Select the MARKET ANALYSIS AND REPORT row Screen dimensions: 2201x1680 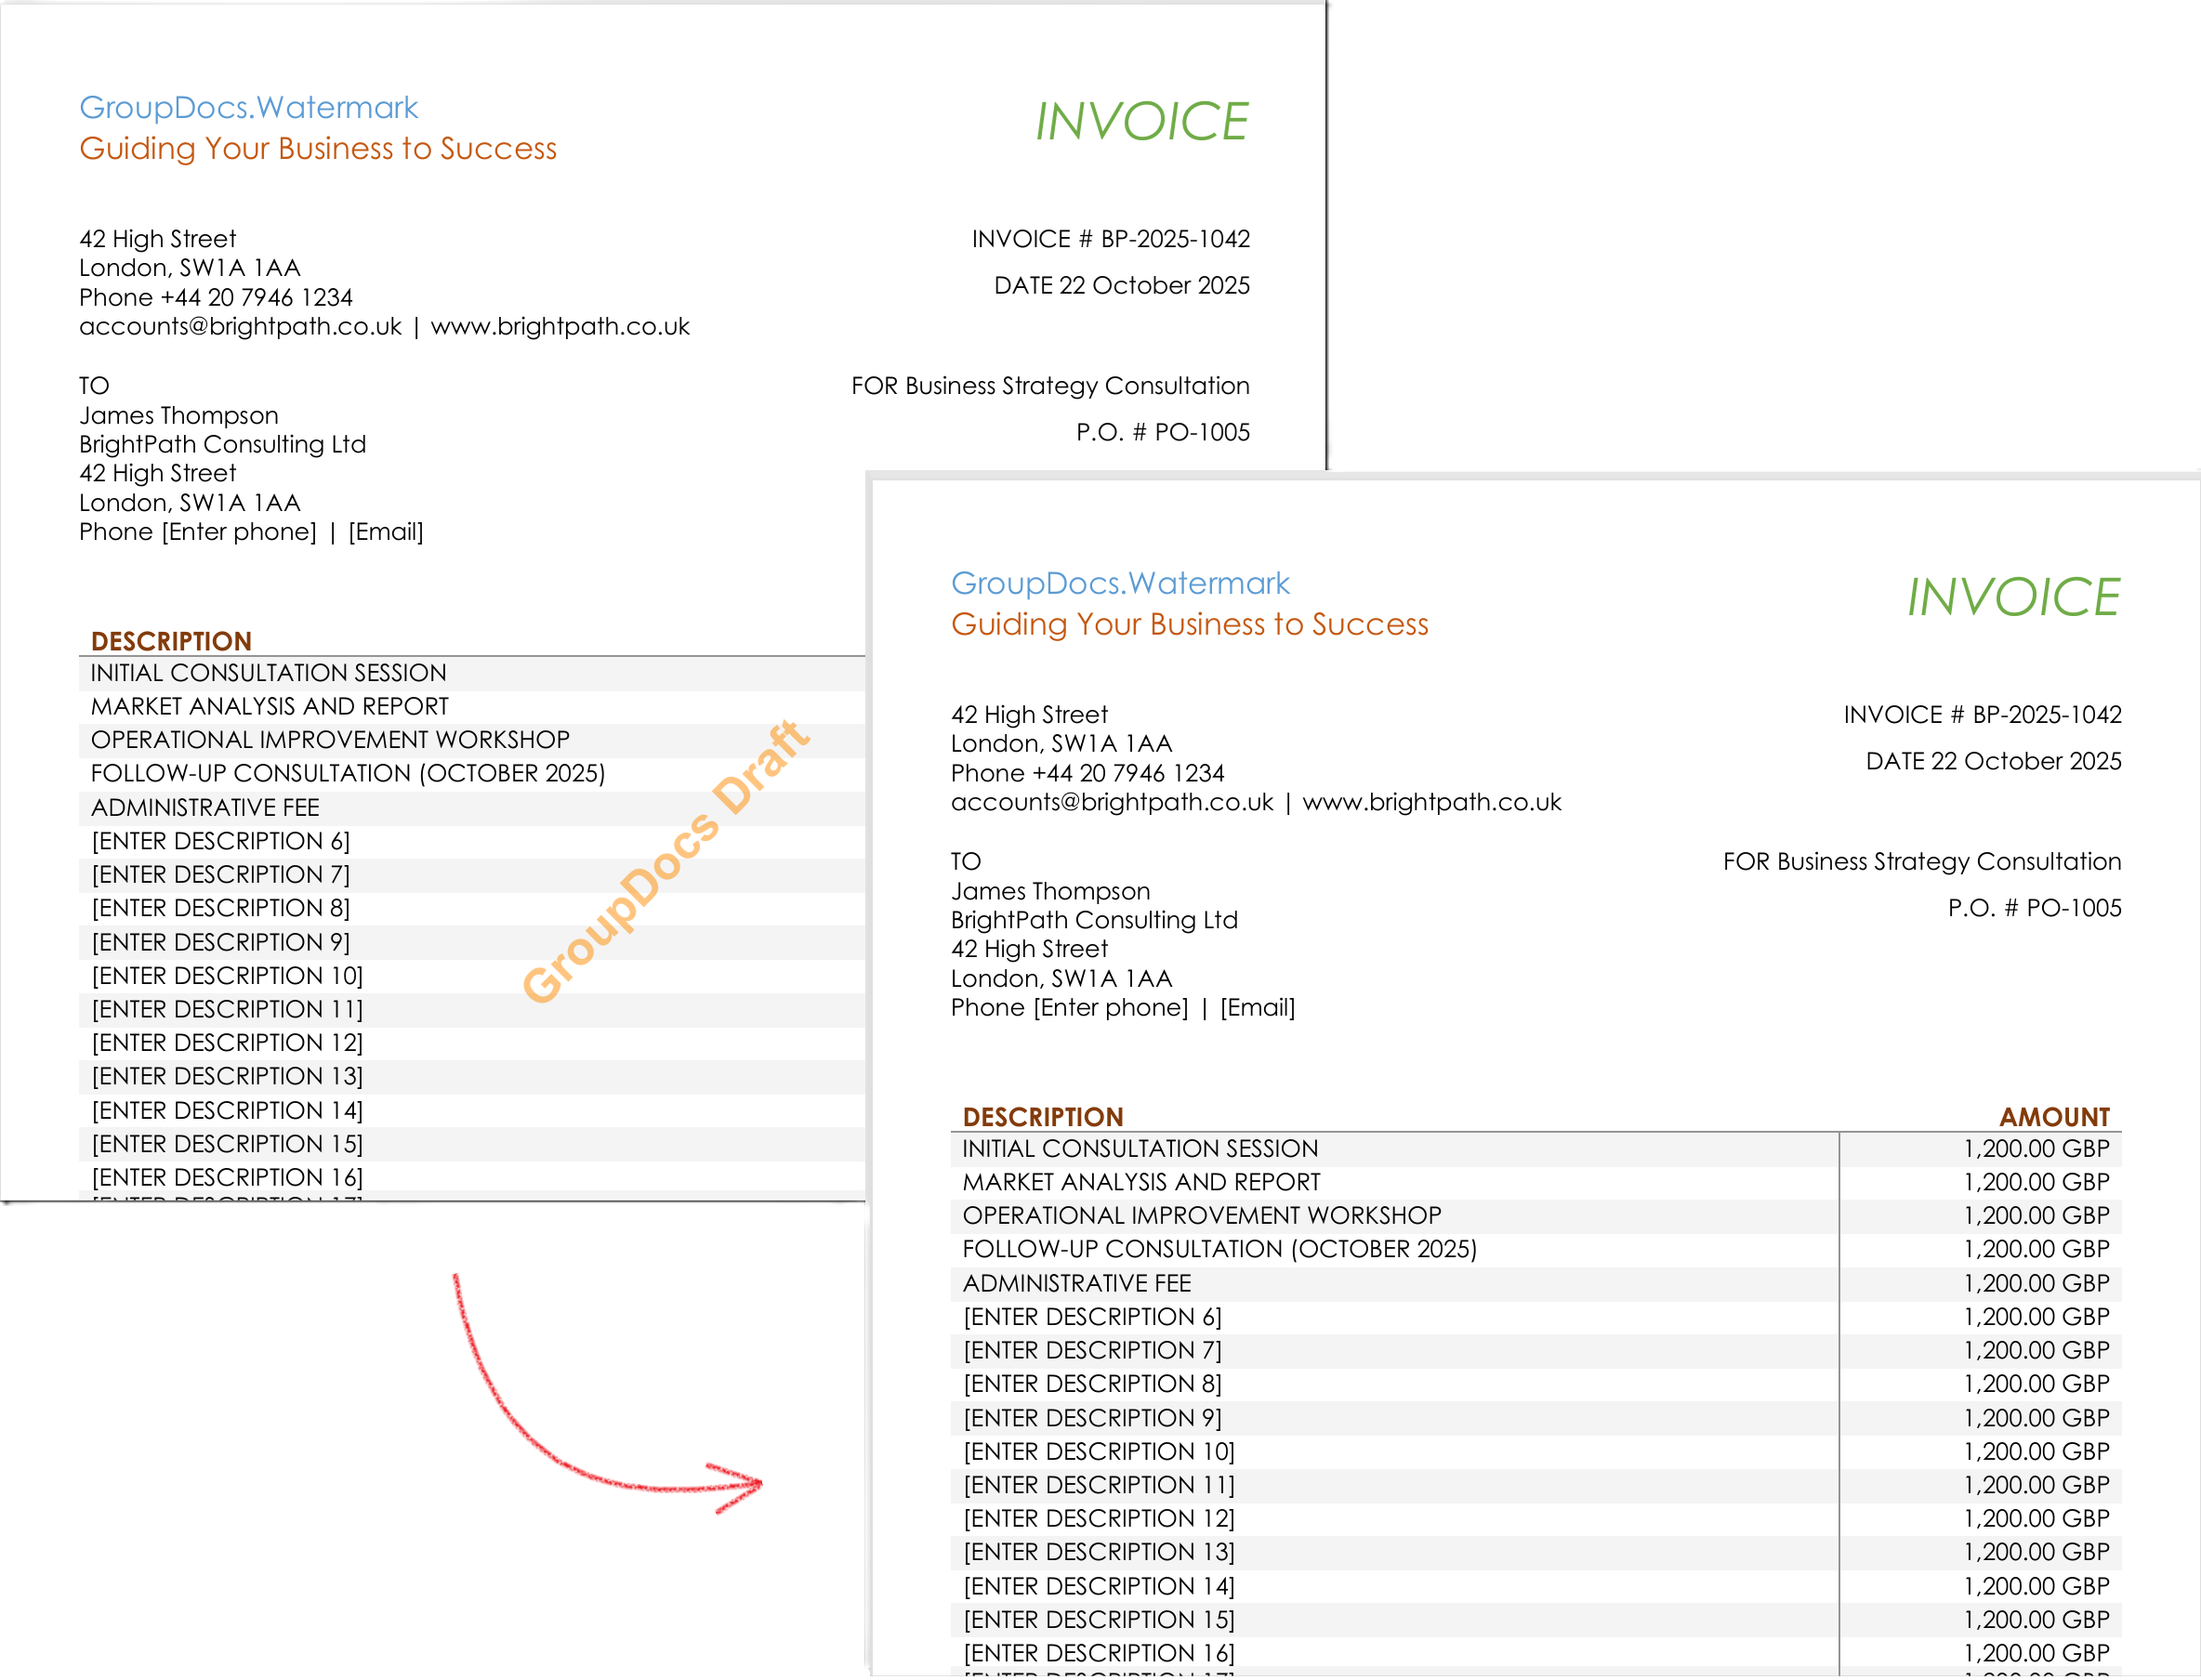tap(1141, 1181)
